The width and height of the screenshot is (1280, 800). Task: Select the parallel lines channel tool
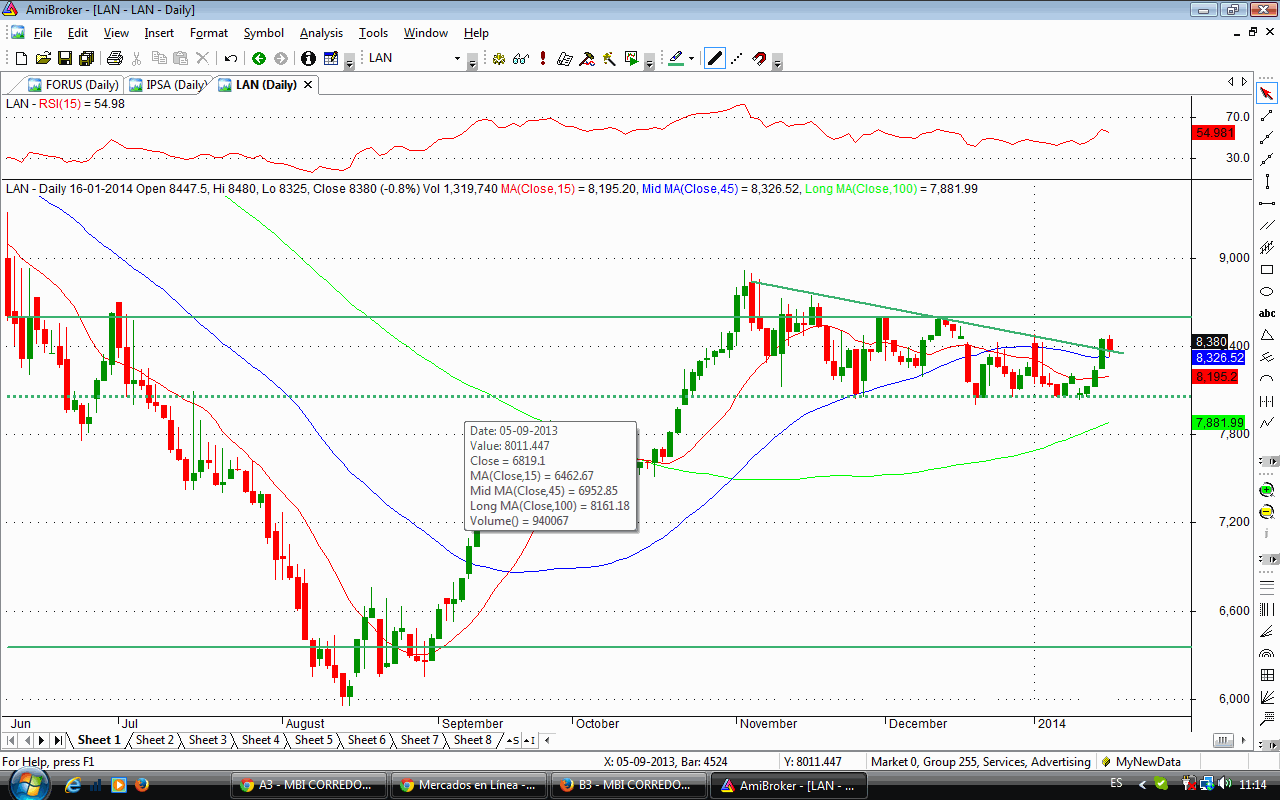click(x=1267, y=225)
